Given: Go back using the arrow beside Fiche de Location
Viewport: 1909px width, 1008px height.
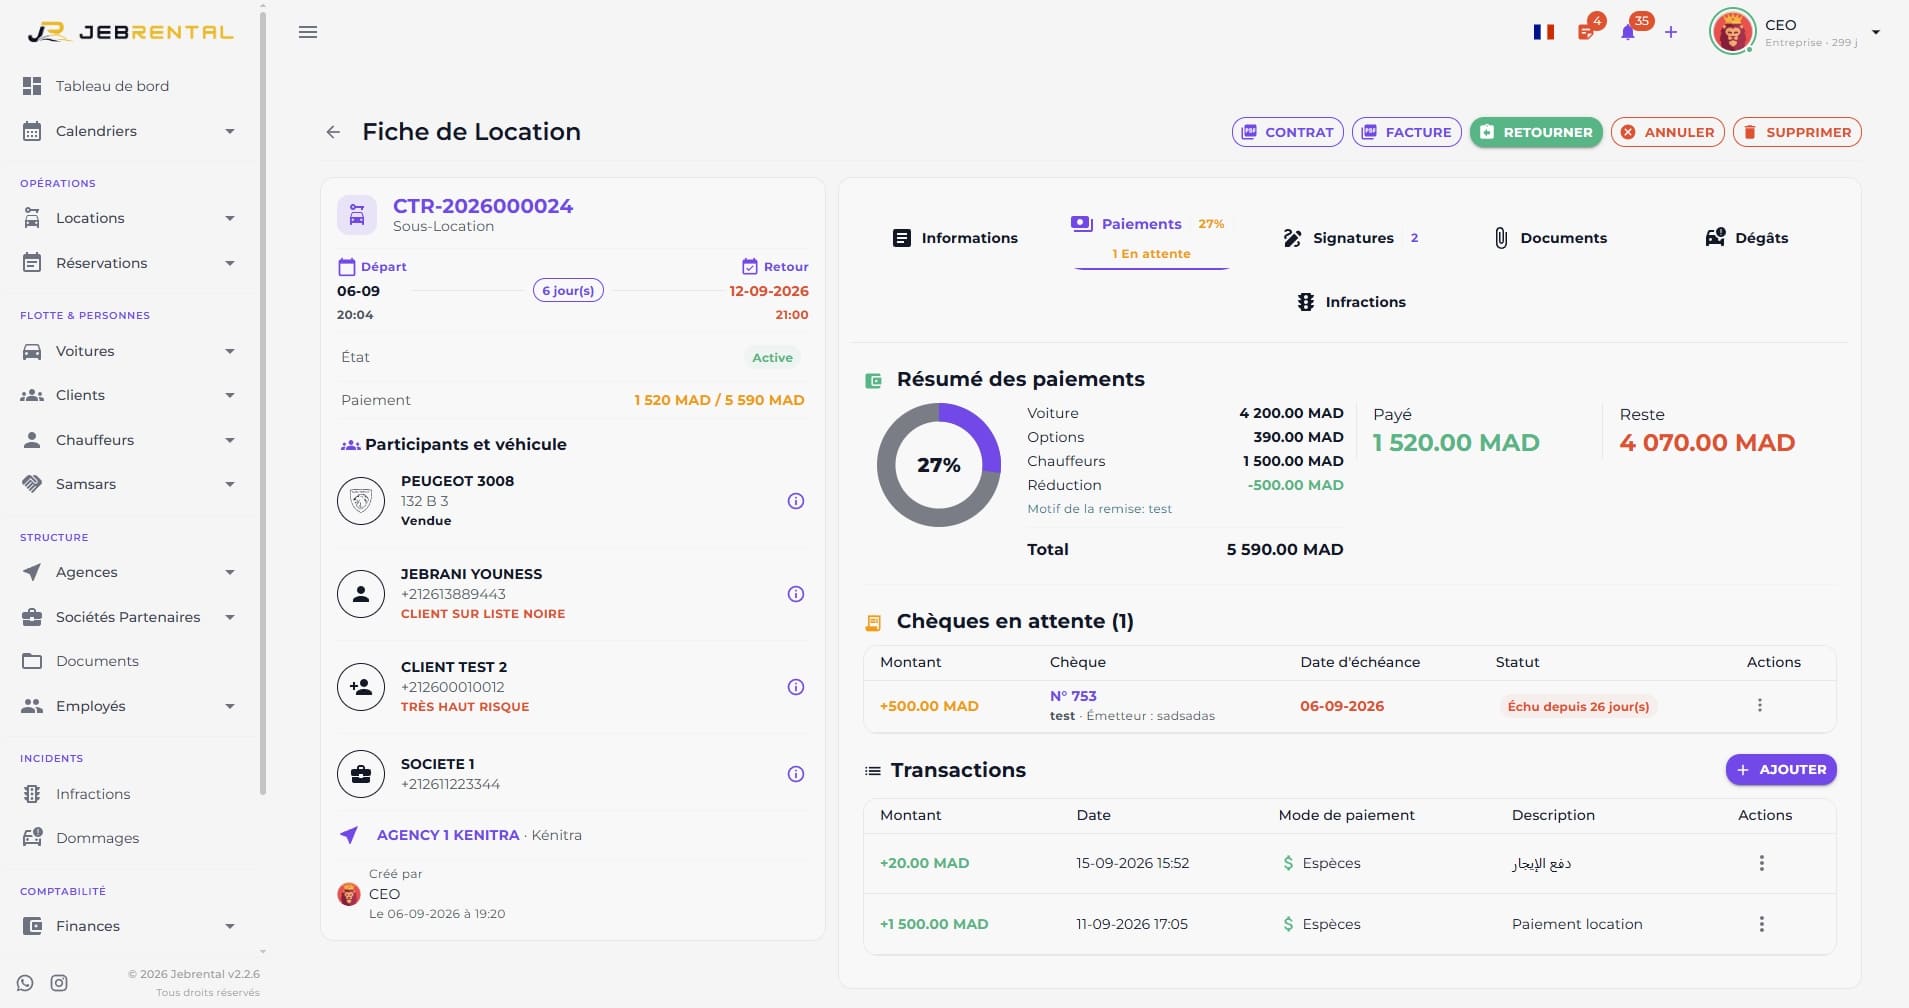Looking at the screenshot, I should (333, 132).
